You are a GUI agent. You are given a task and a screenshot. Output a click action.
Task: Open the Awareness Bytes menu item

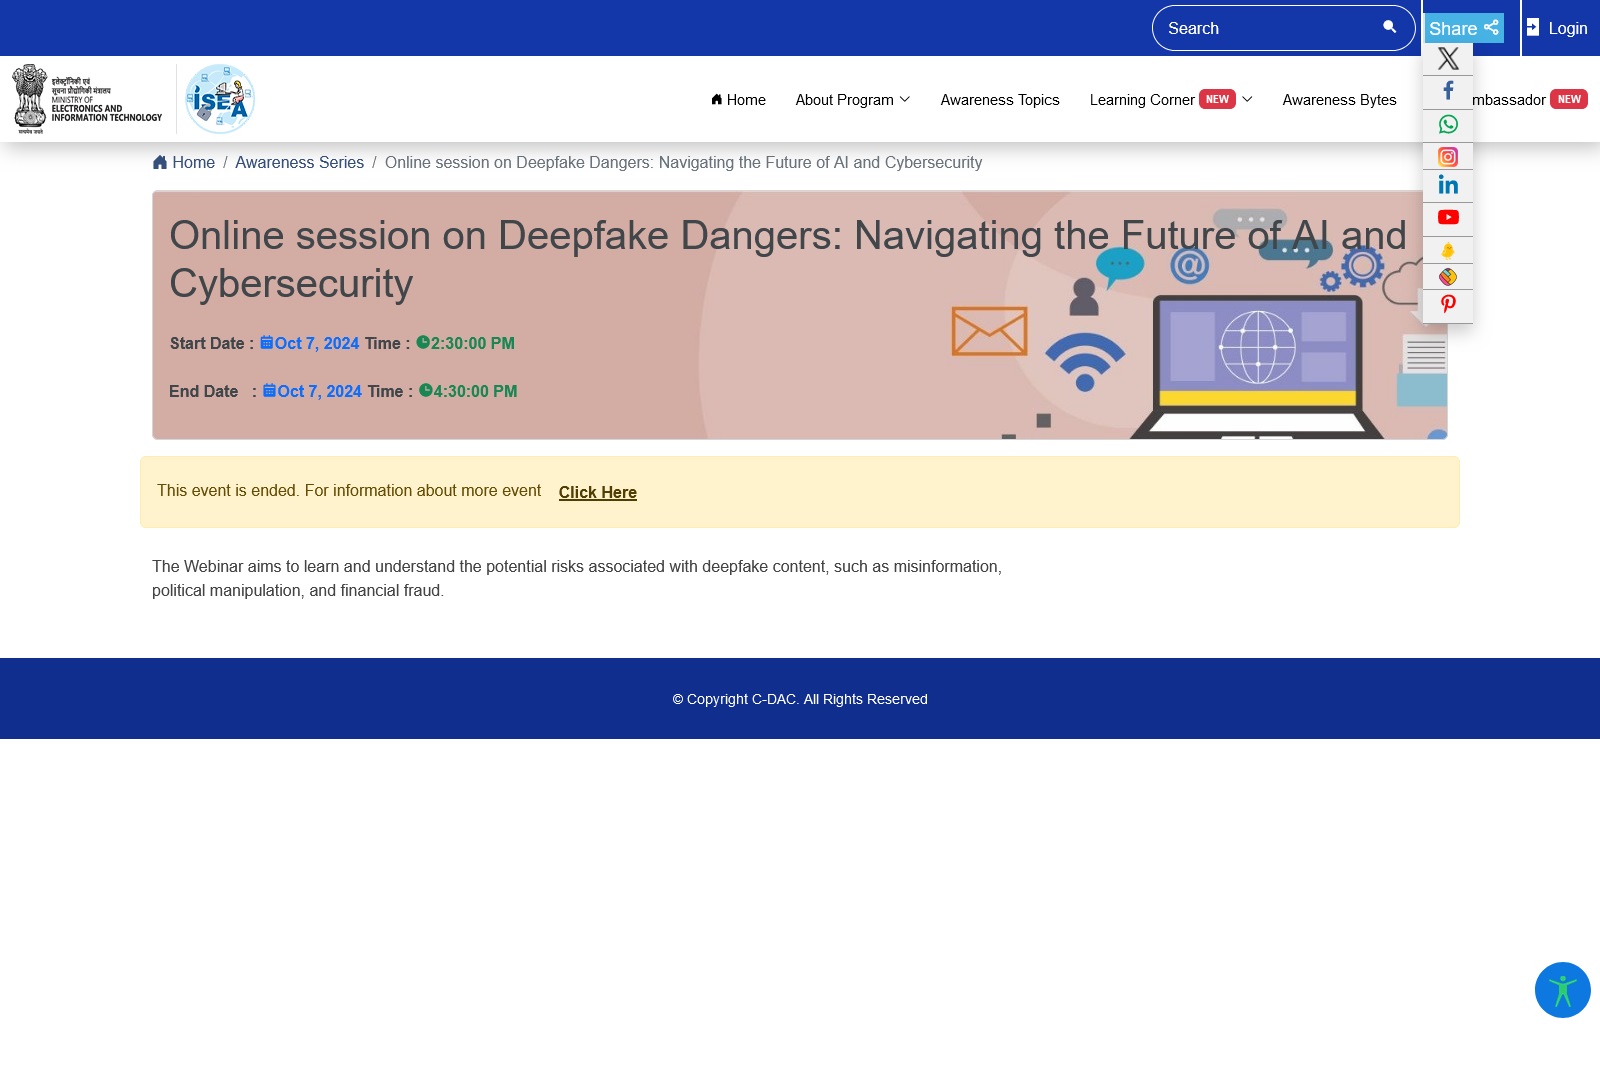click(1339, 100)
